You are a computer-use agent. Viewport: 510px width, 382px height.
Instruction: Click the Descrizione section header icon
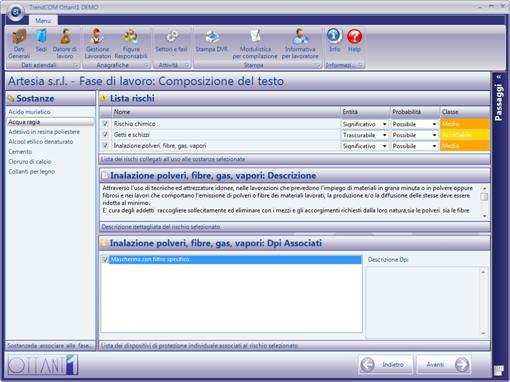coord(105,175)
